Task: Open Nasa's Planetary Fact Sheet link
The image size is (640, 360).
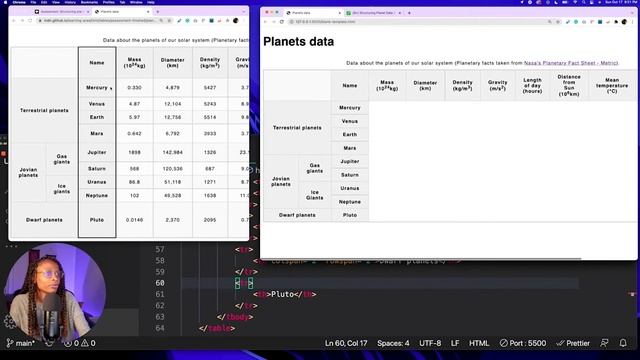Action: 571,63
